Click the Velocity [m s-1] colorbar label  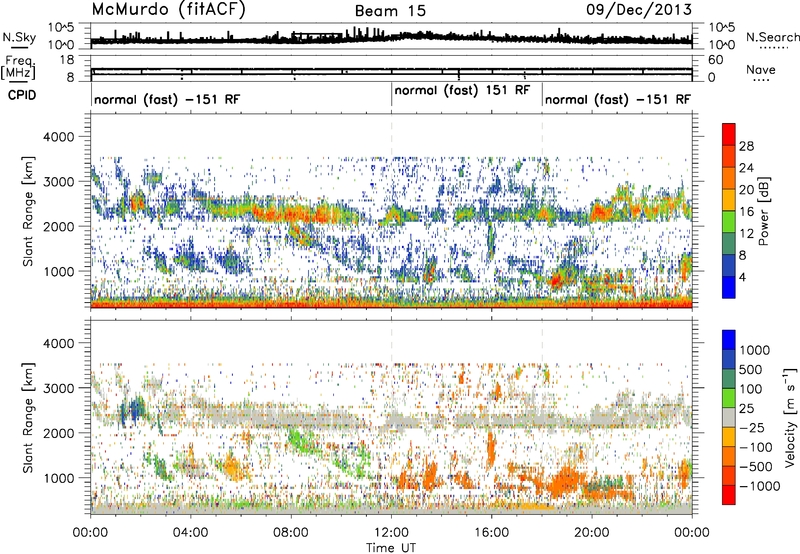[790, 418]
